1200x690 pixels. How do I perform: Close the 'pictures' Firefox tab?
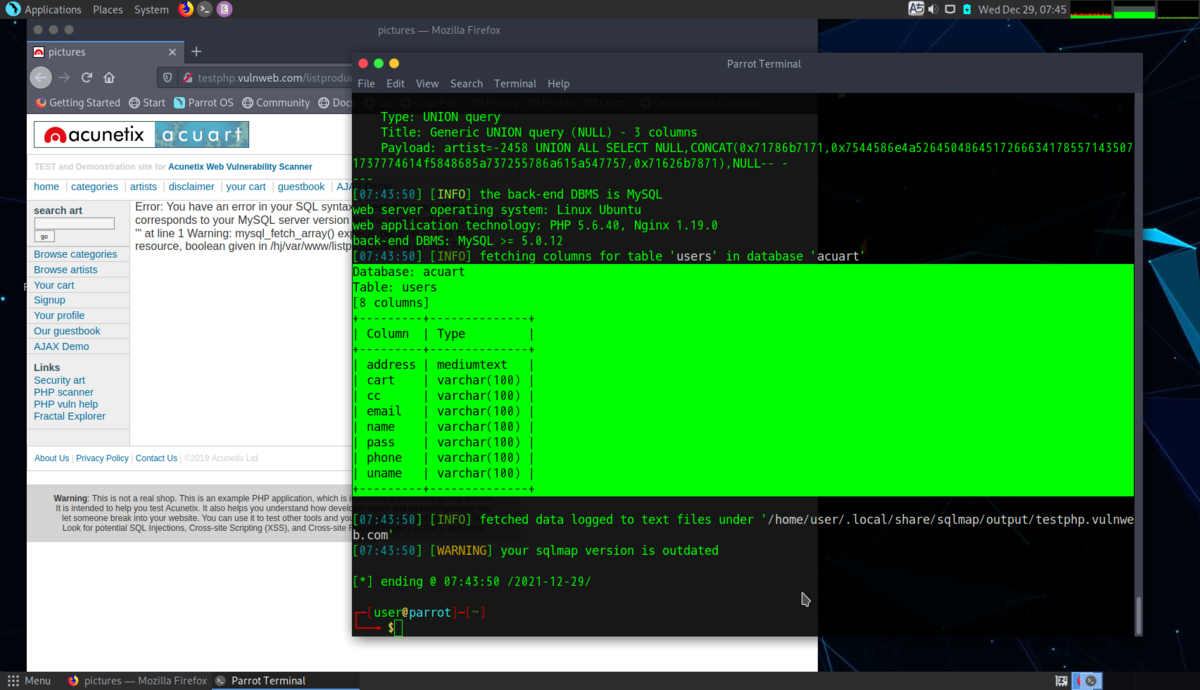pyautogui.click(x=173, y=52)
